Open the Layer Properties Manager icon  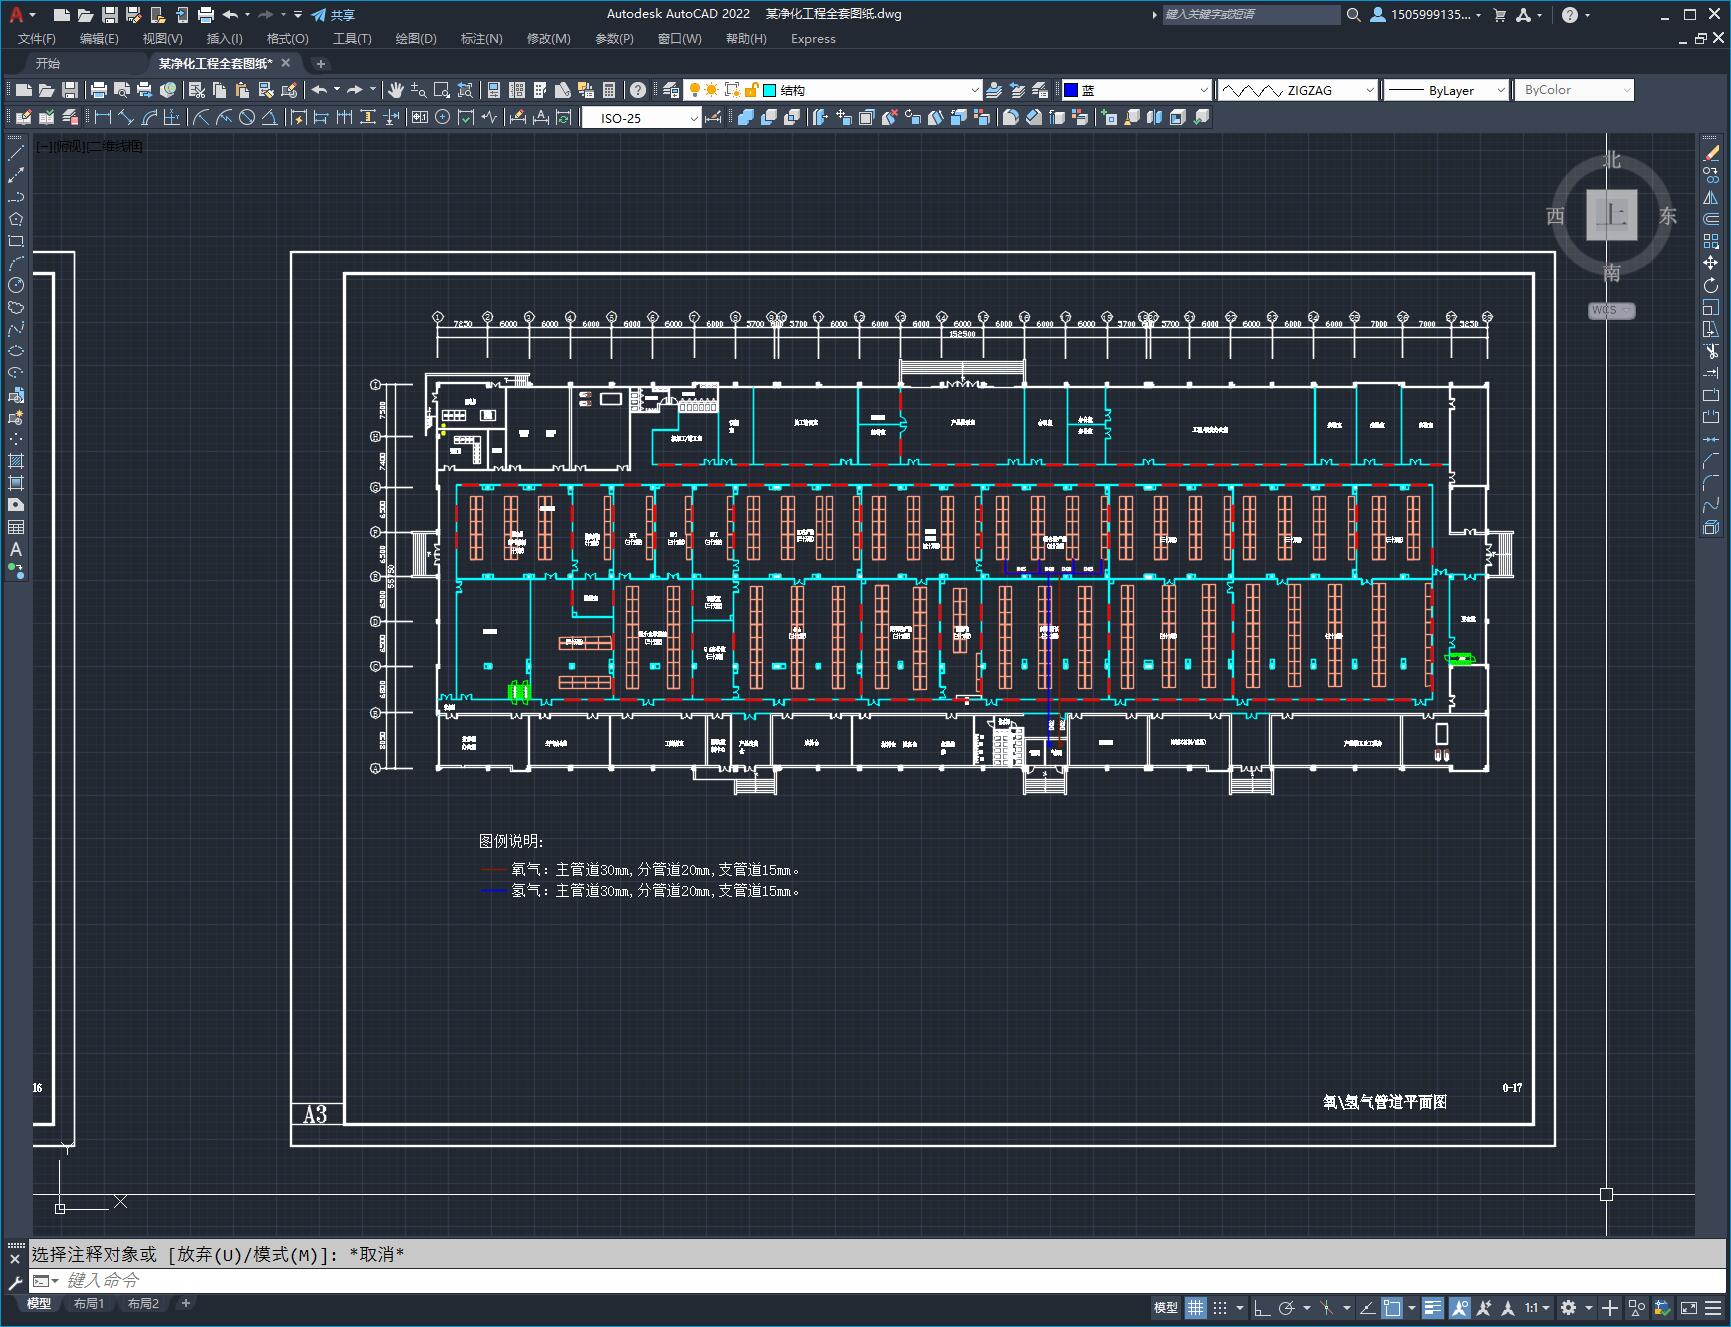click(671, 90)
